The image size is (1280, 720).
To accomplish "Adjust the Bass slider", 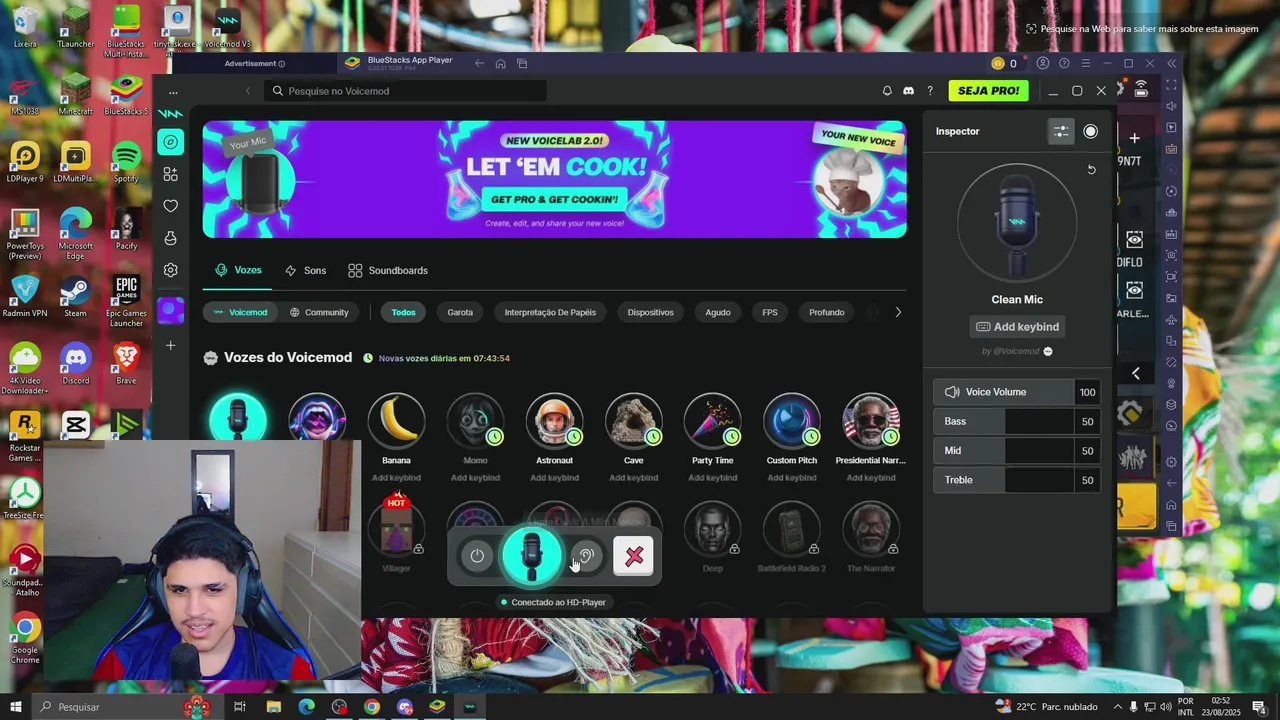I will 1017,421.
